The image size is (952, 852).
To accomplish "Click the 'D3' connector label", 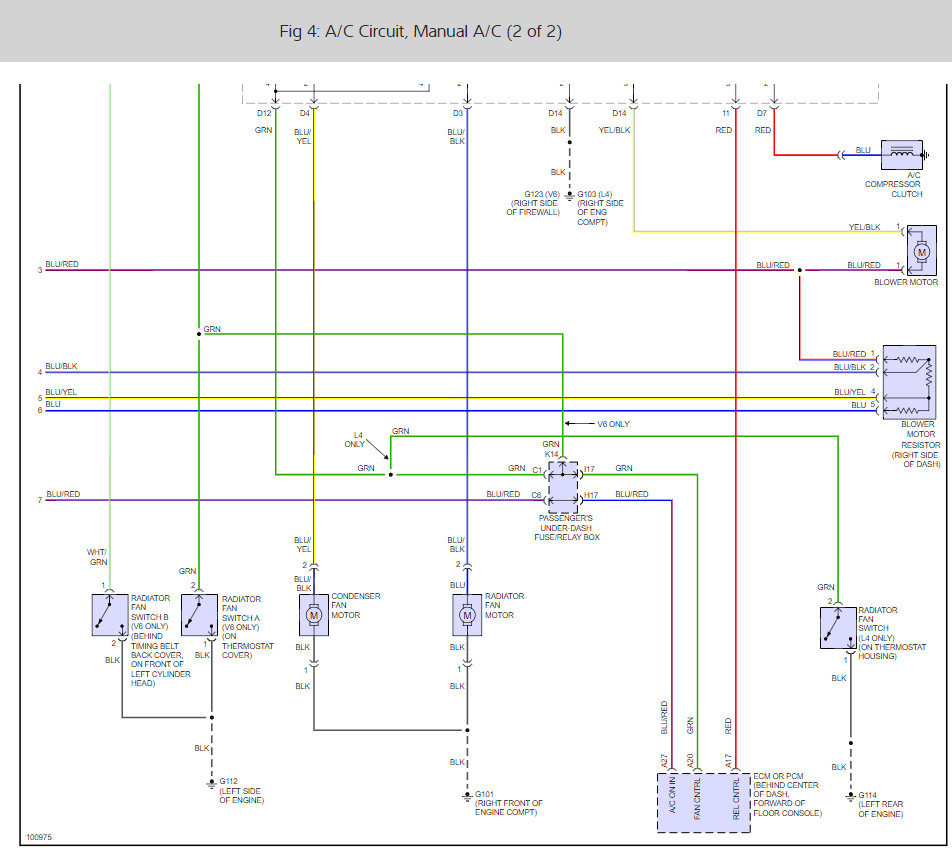I will 458,113.
